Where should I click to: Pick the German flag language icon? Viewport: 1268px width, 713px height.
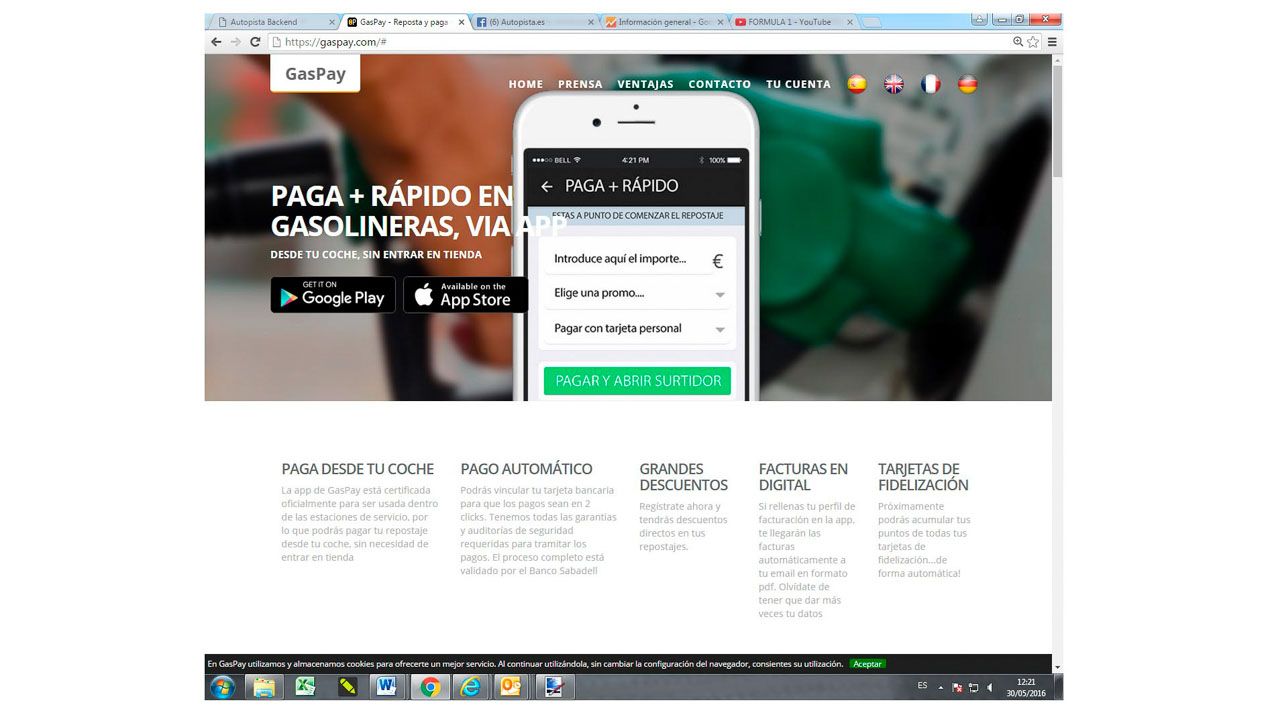(967, 85)
